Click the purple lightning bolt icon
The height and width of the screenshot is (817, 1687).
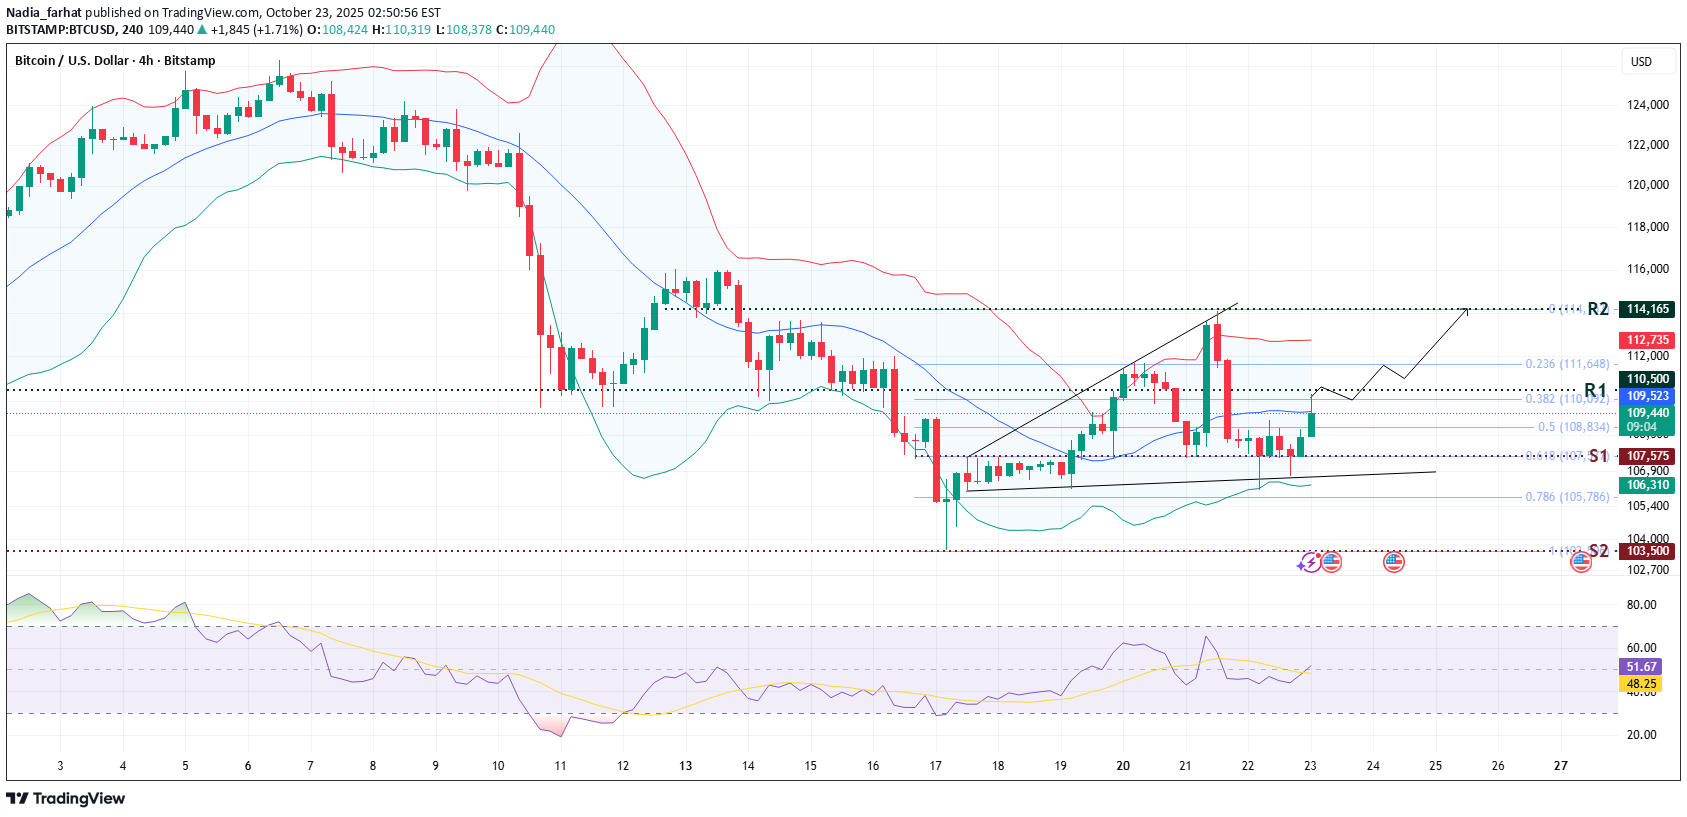coord(1309,563)
